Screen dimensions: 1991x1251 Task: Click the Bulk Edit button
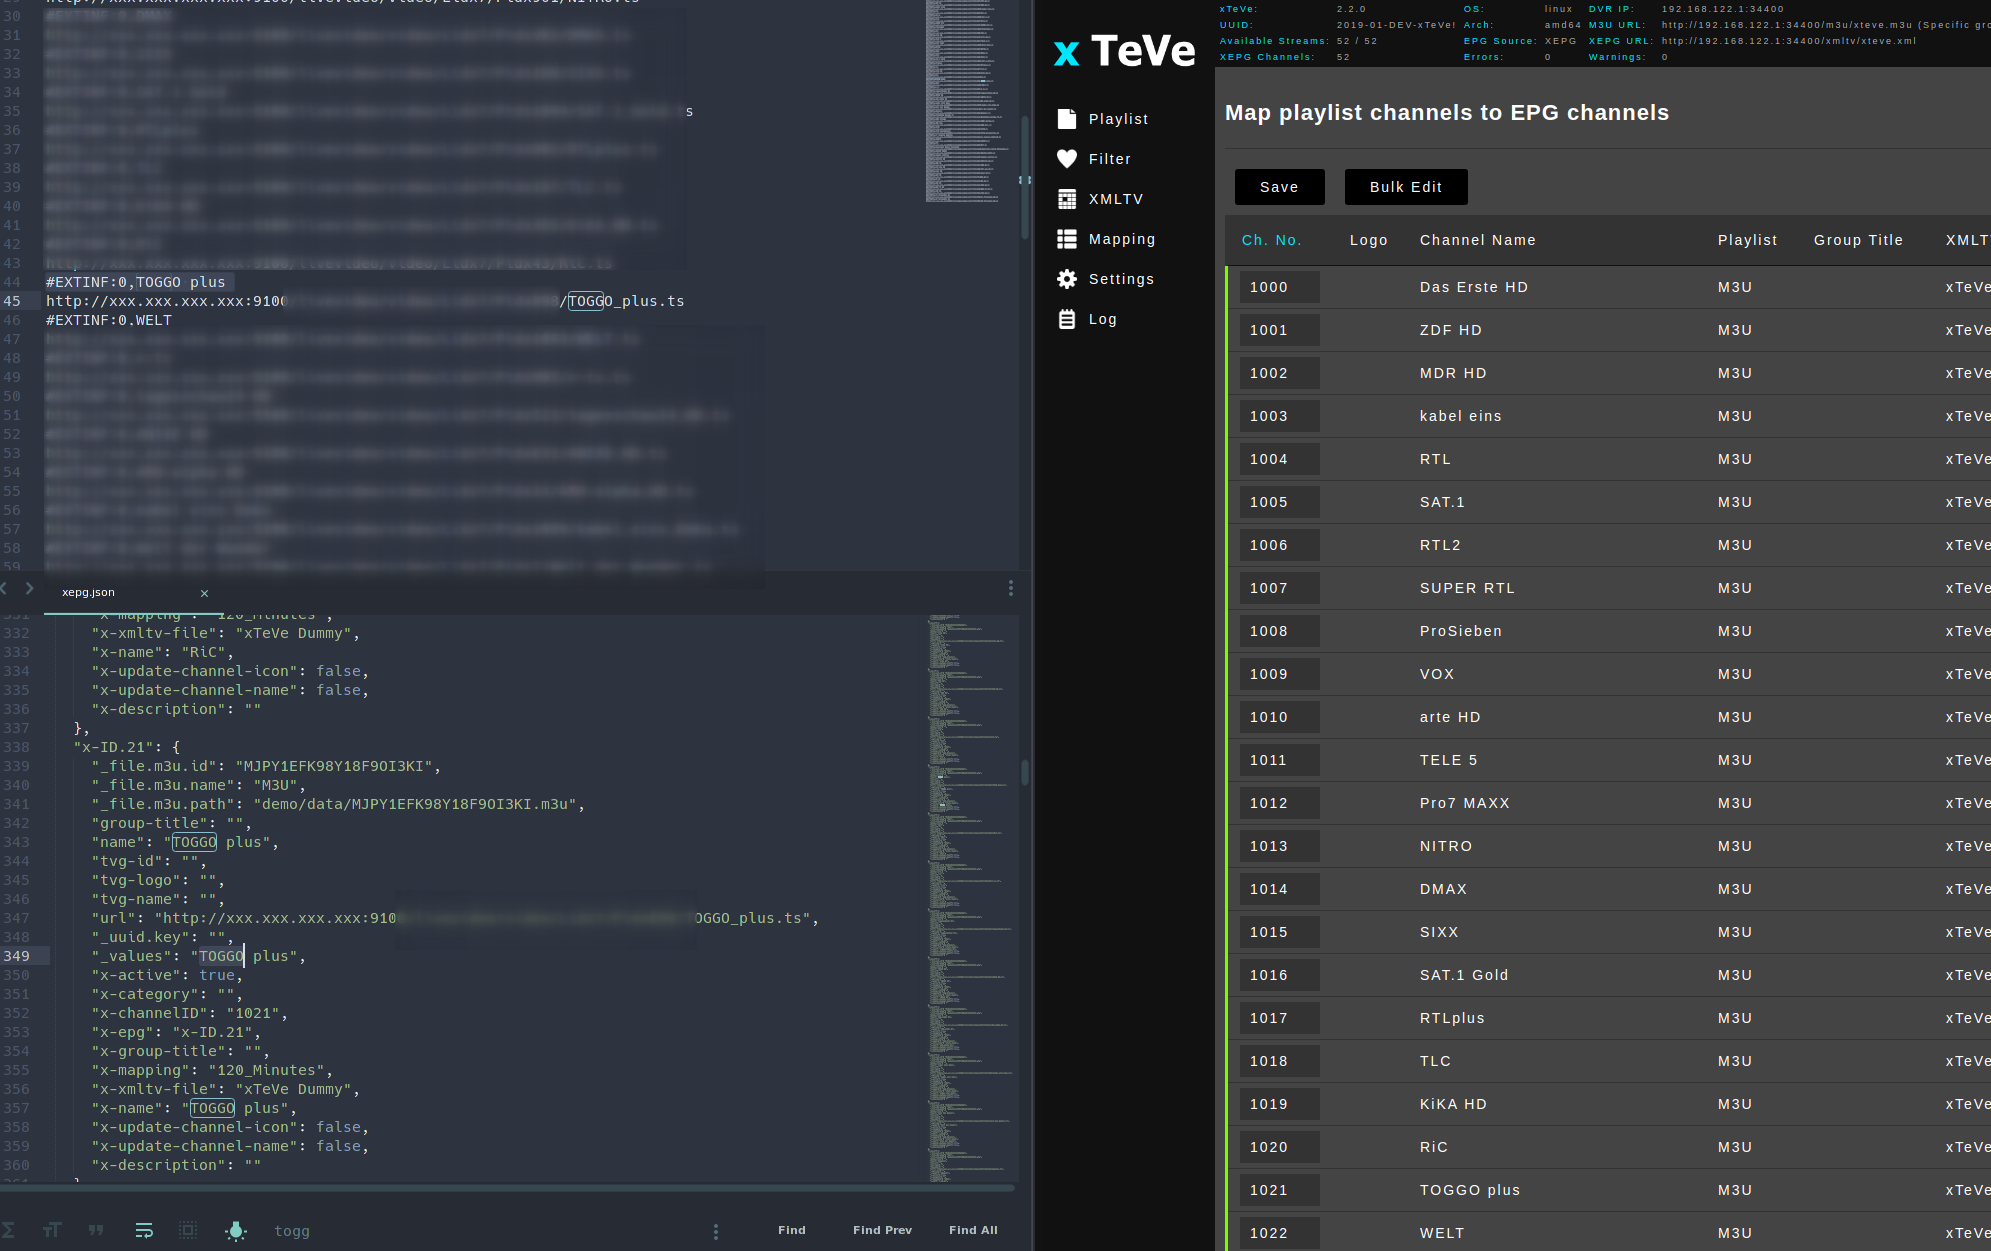tap(1406, 187)
